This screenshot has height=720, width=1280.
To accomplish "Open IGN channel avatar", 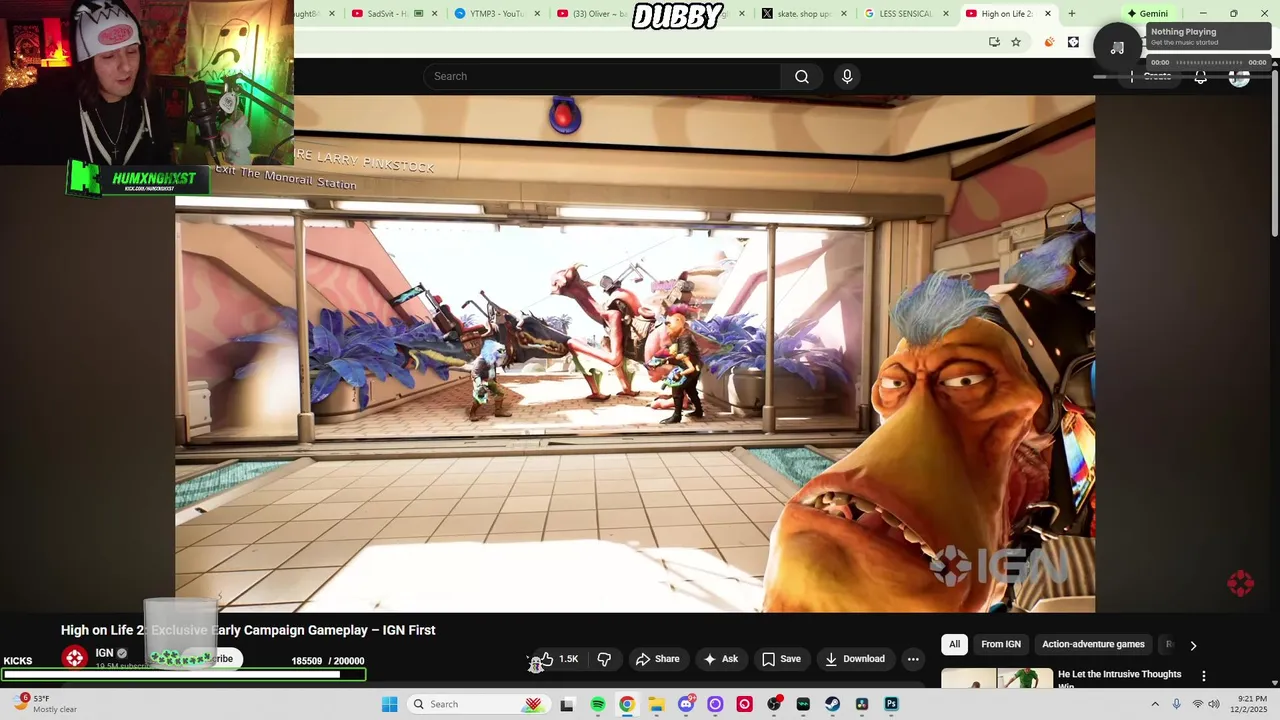I will 75,657.
